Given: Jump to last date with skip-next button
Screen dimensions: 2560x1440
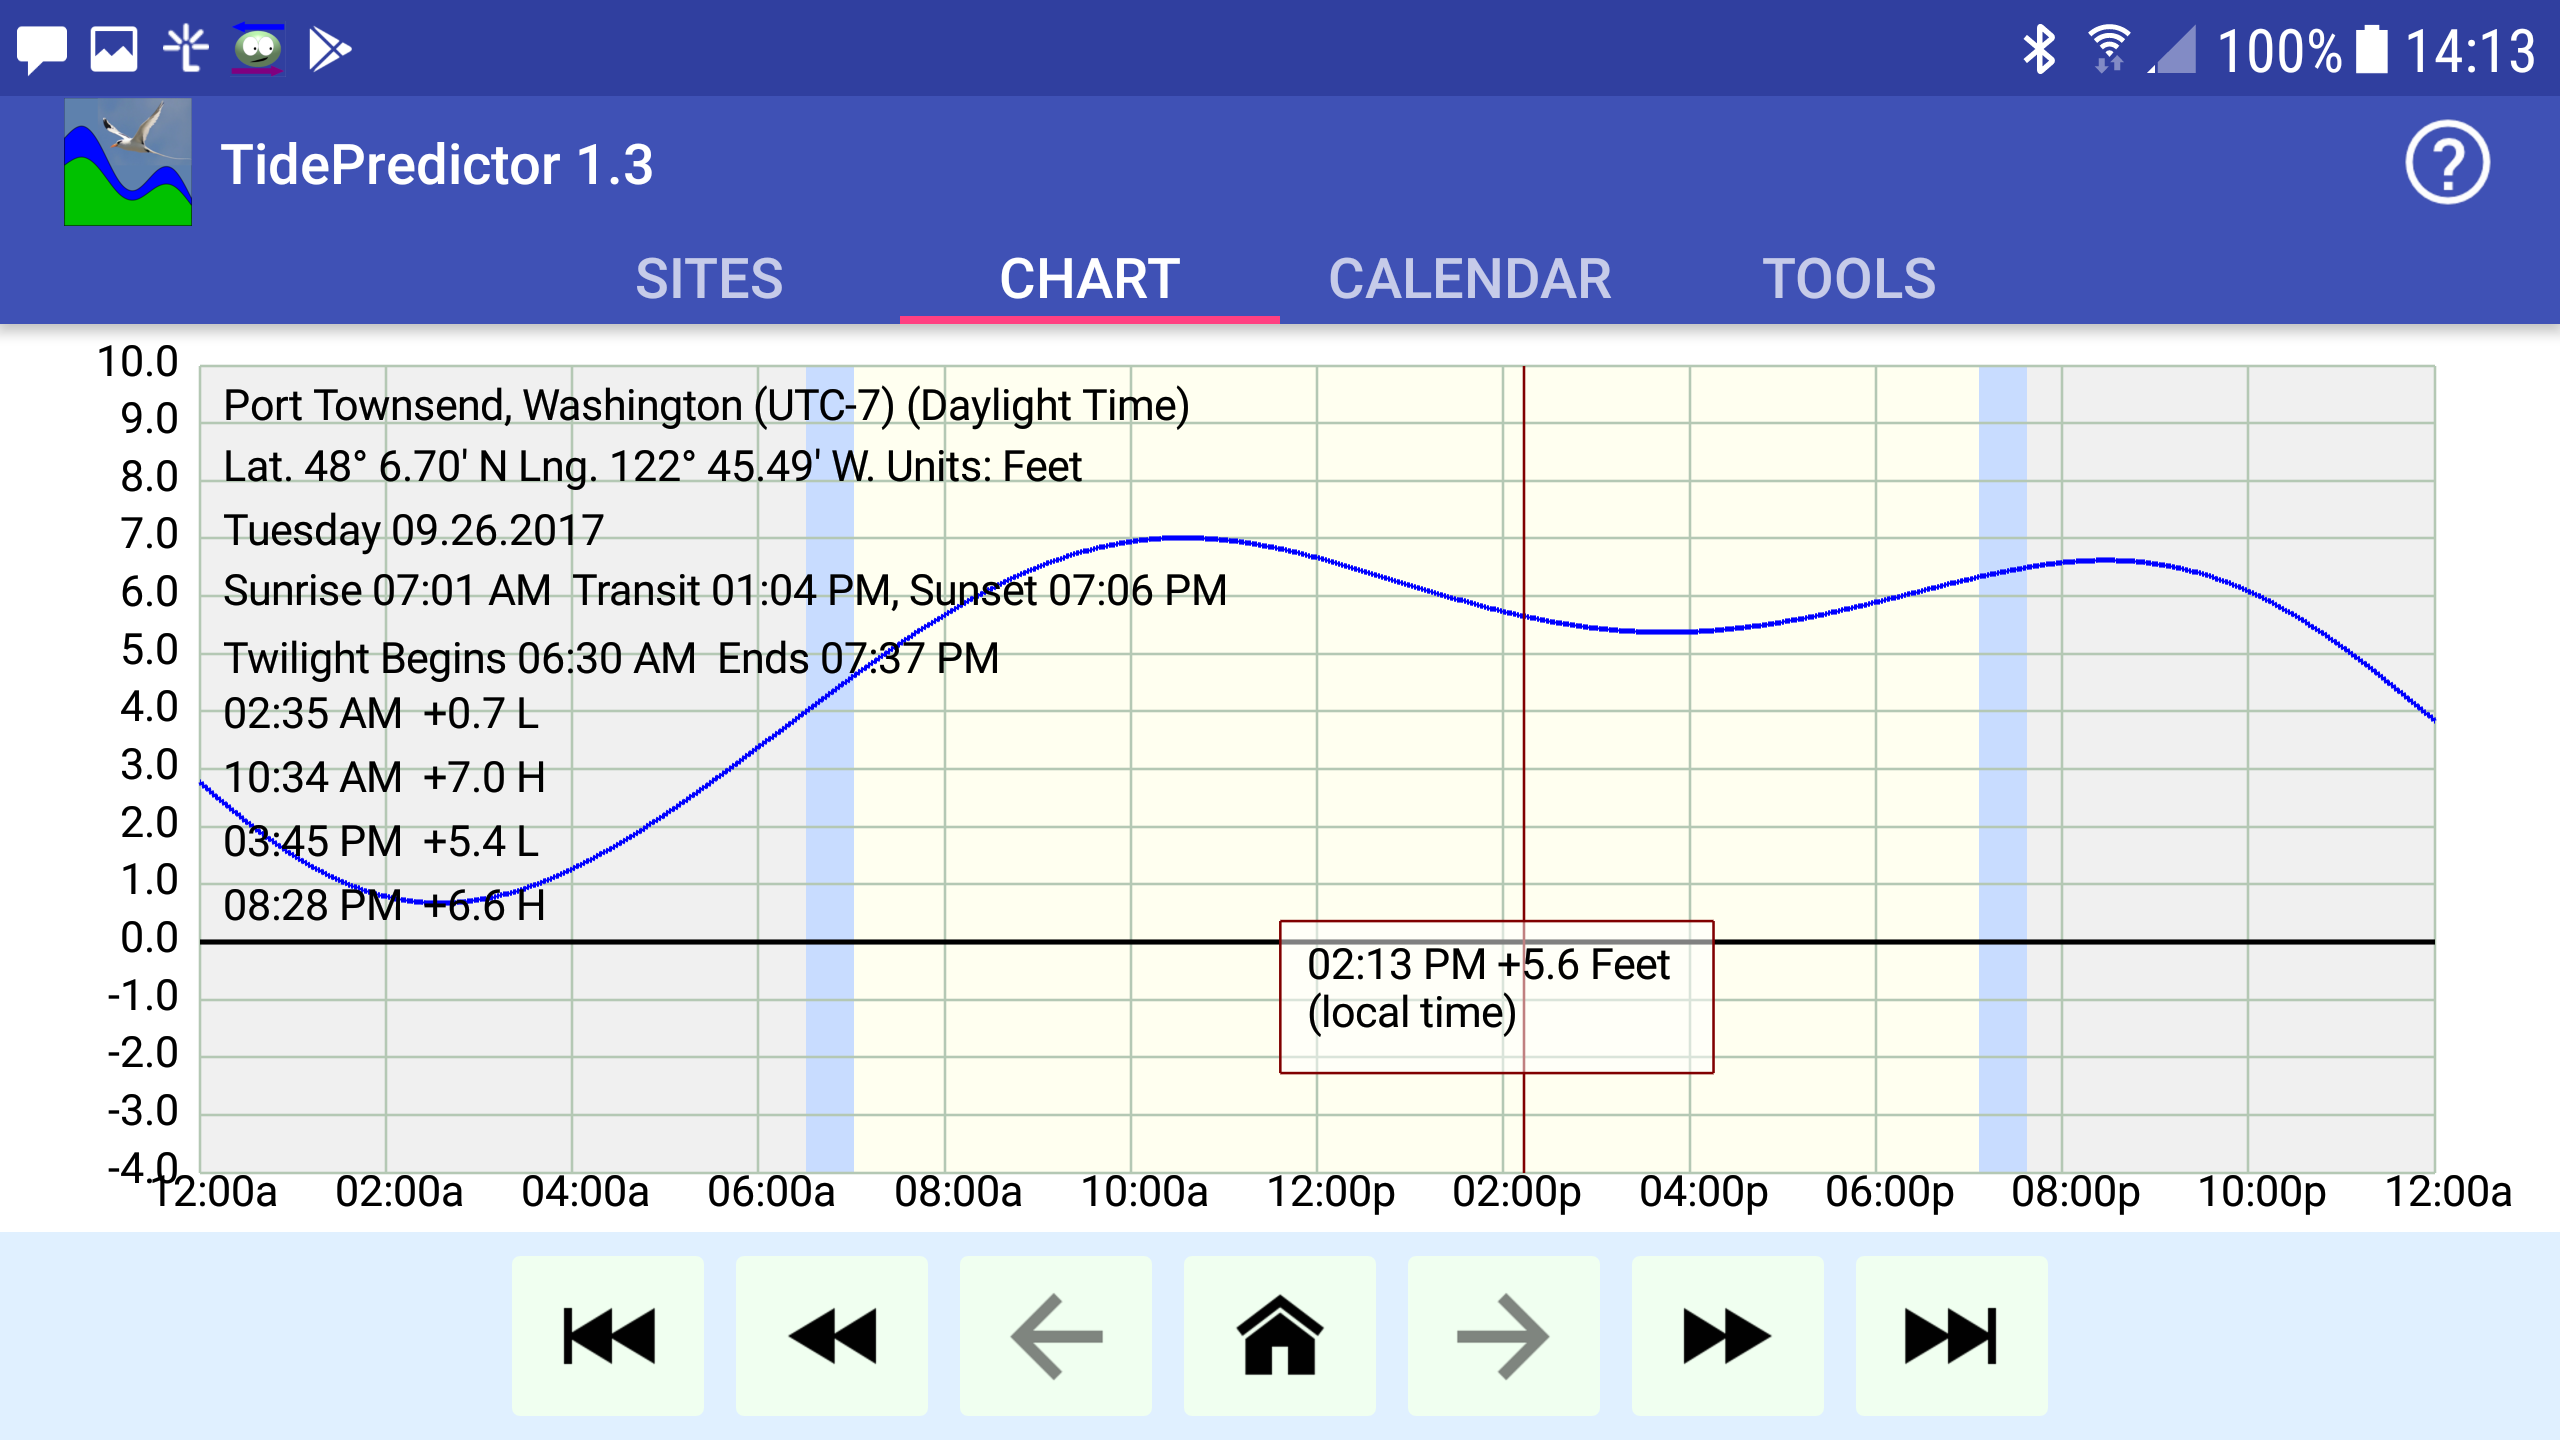Looking at the screenshot, I should click(x=1951, y=1335).
